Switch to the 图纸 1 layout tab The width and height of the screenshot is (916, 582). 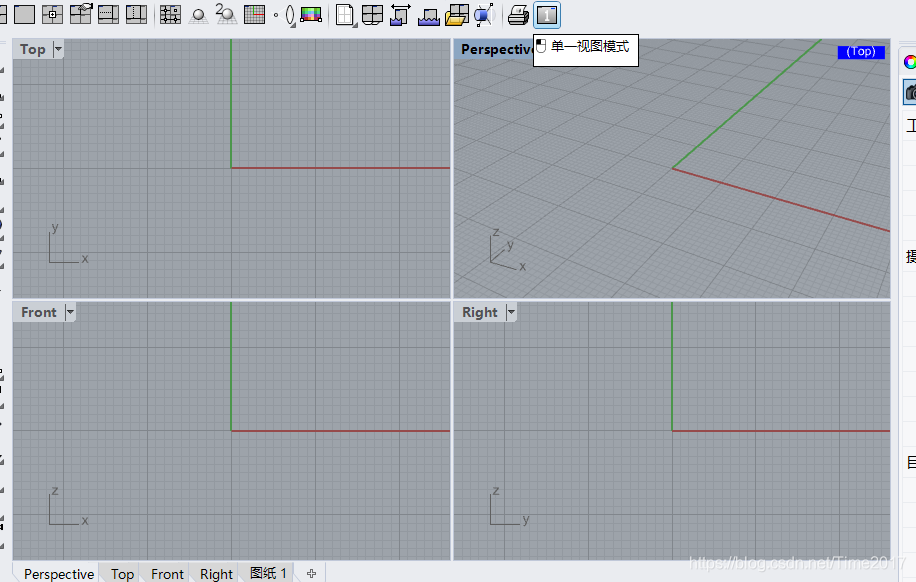click(x=268, y=573)
